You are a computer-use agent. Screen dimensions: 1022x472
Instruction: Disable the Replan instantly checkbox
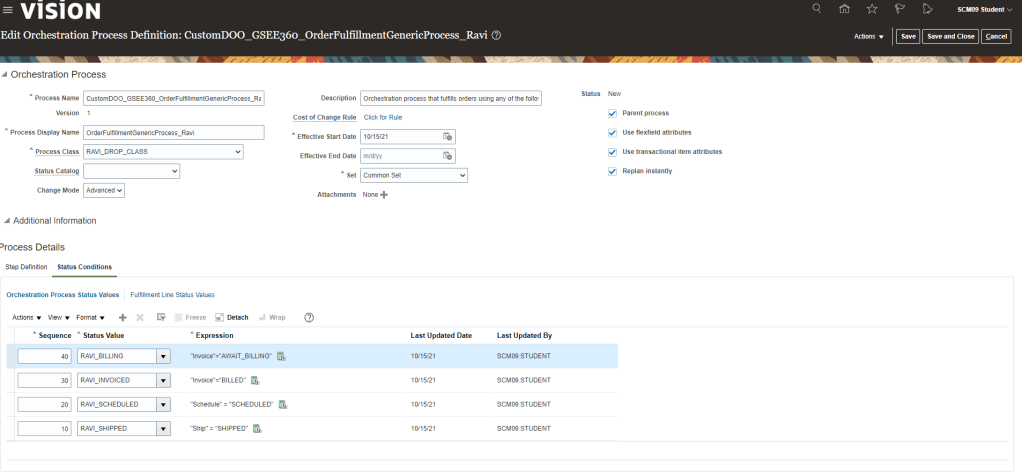click(613, 171)
